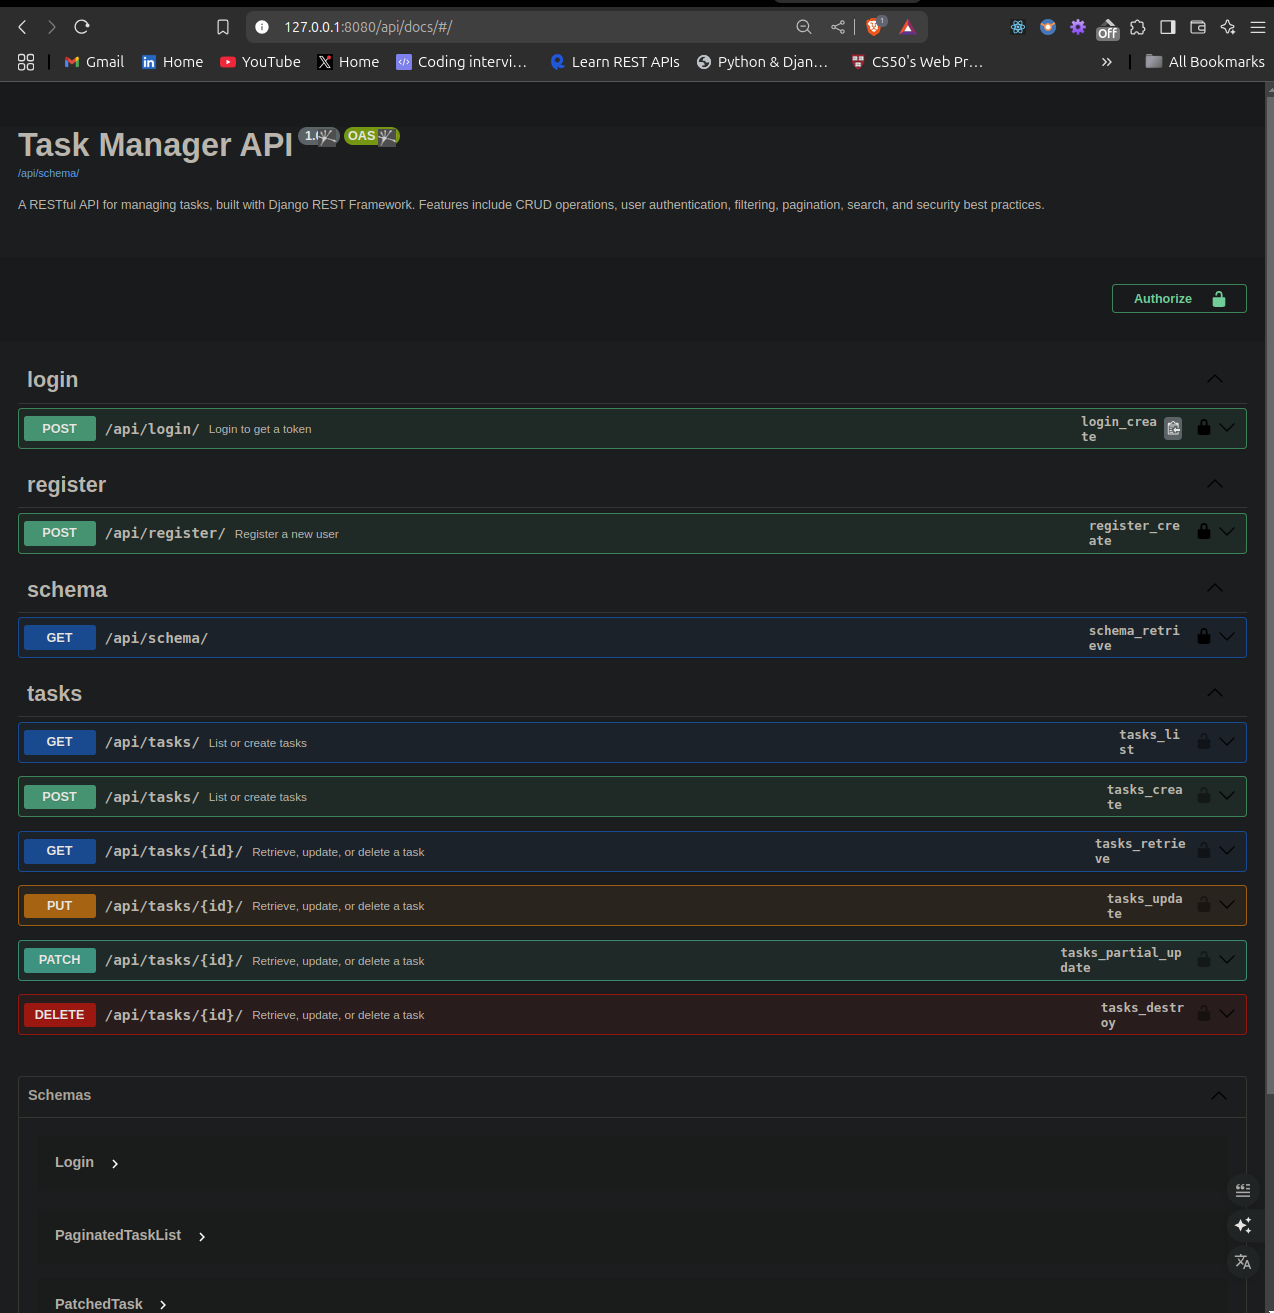This screenshot has height=1313, width=1274.
Task: Open the React Developer Tools extension icon
Action: (1018, 27)
